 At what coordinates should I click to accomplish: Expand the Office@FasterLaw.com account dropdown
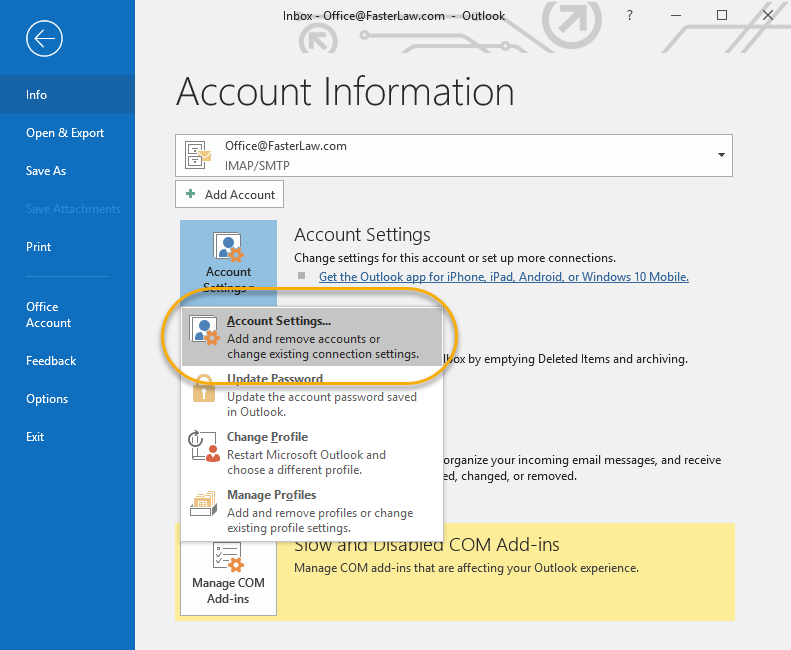point(721,155)
